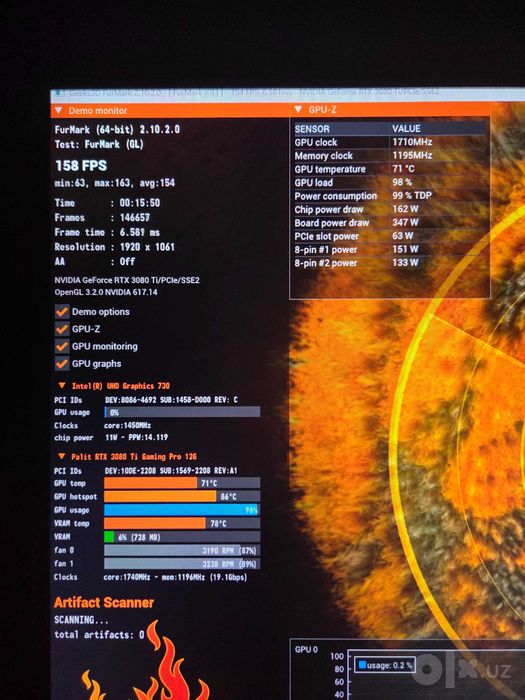
Task: Click OpenGL 3.2.0 NVIDIA 617.14 text
Action: (x=106, y=292)
